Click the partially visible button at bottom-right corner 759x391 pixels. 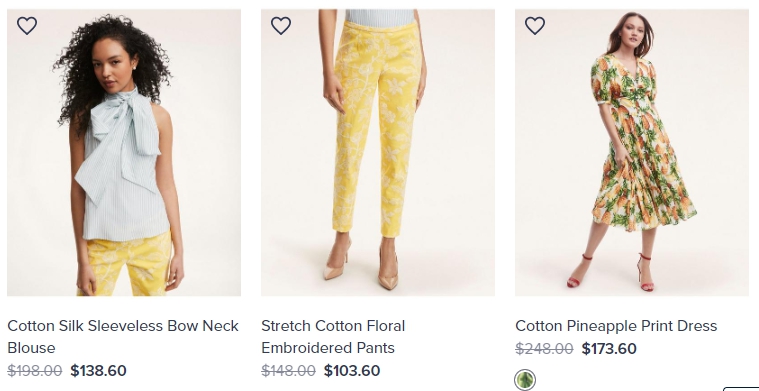pos(741,389)
